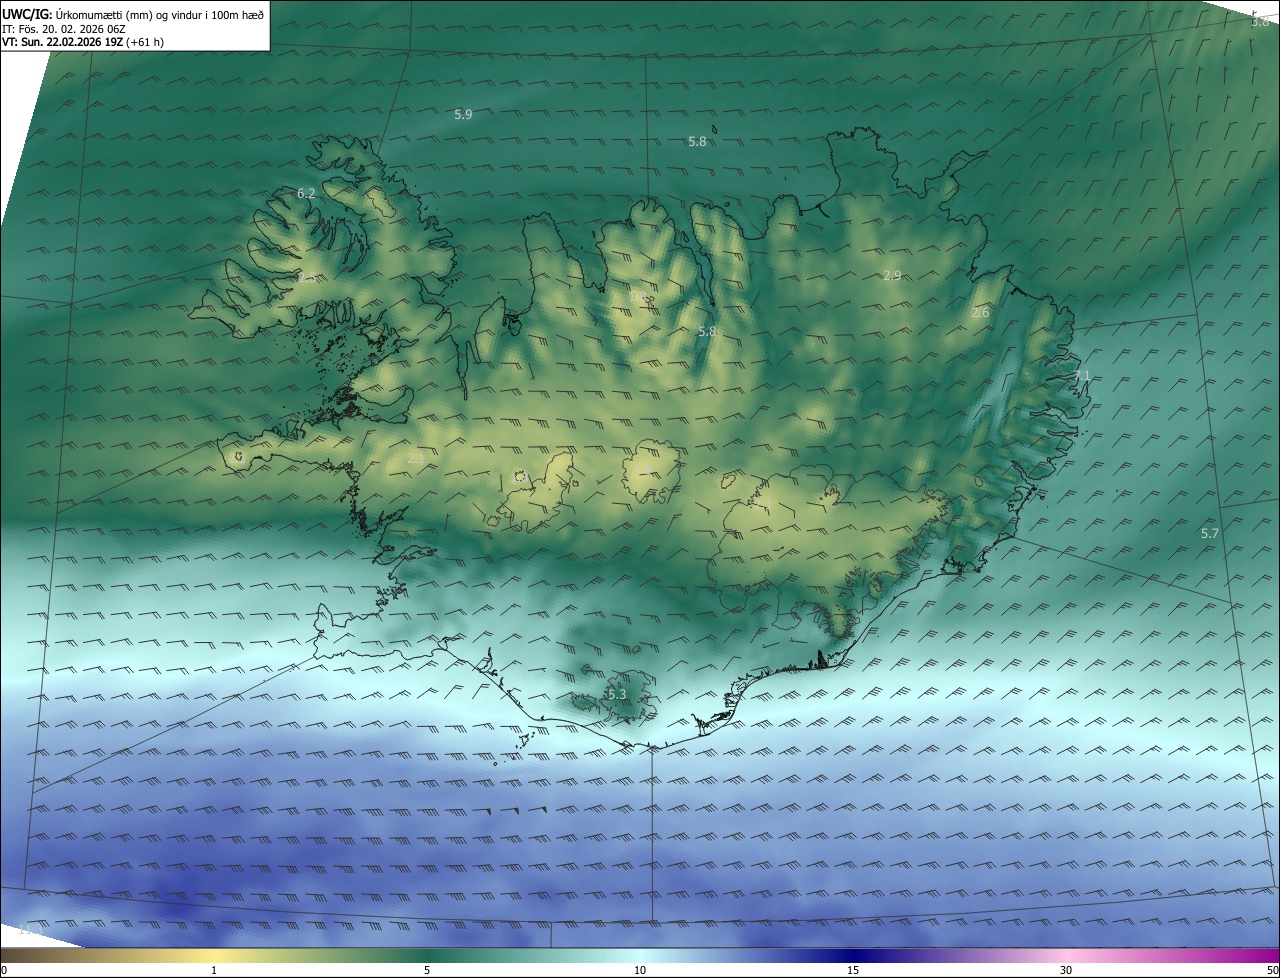Click the 5.9 value on the map
The height and width of the screenshot is (978, 1280).
pos(463,115)
